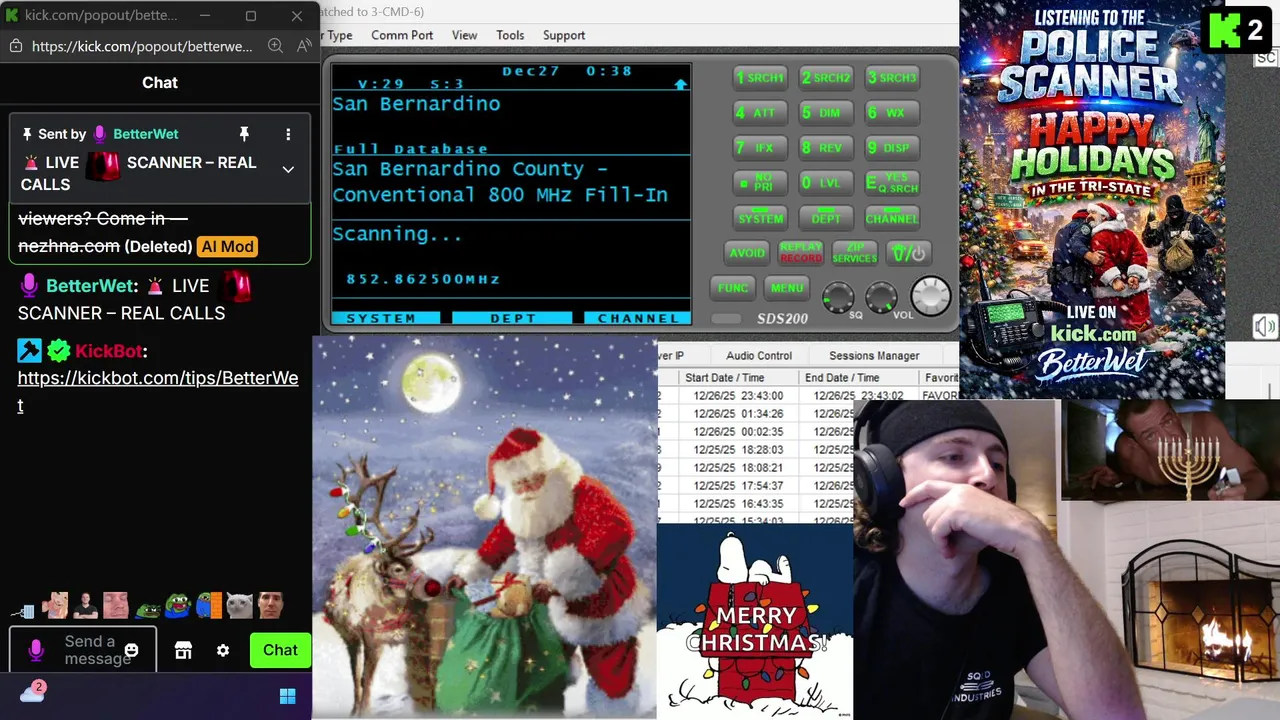
Task: Open BetterWet profile in pinned message
Action: click(x=146, y=134)
